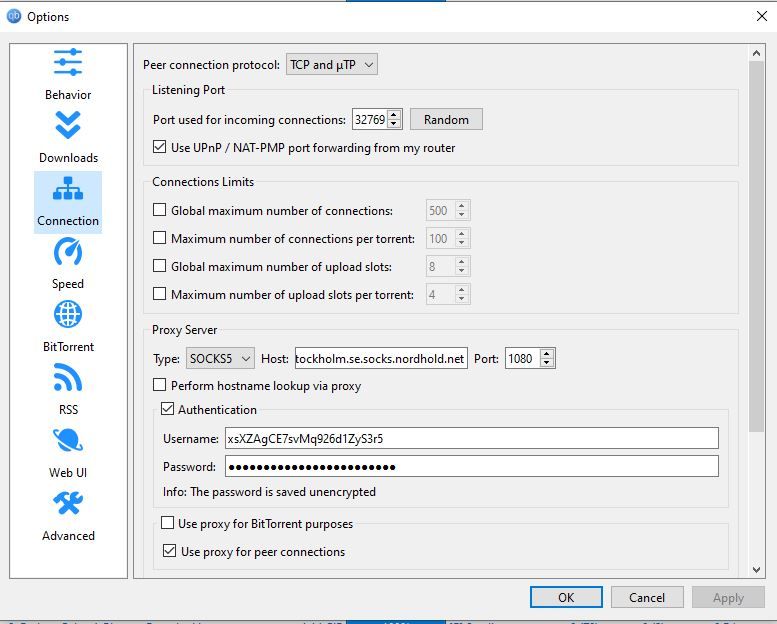777x624 pixels.
Task: Select the Downloads section icon
Action: coord(68,126)
